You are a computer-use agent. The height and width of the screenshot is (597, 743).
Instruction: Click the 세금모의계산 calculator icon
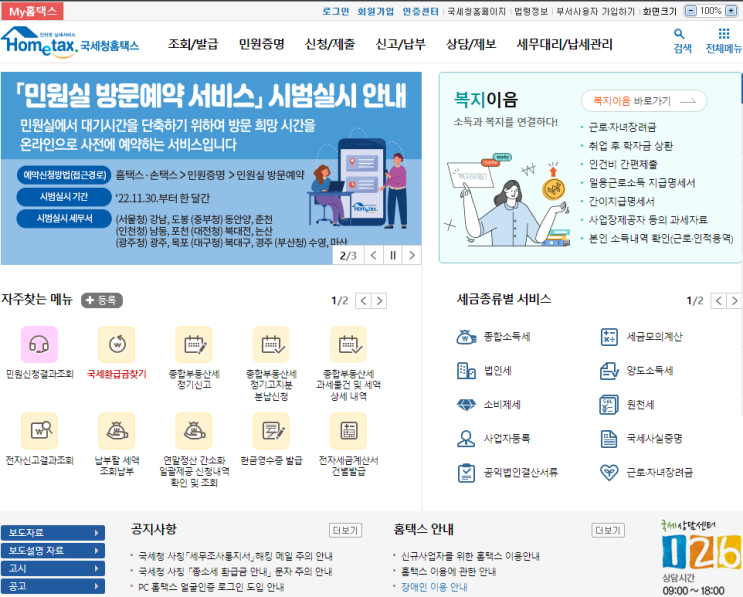(609, 337)
